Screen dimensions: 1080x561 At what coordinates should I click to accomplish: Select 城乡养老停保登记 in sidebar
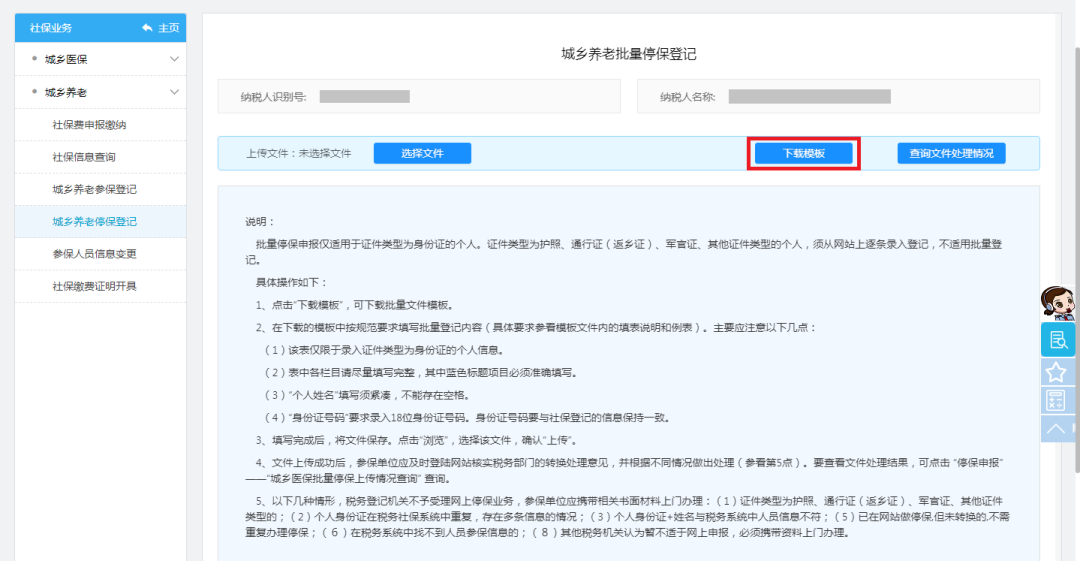click(94, 221)
